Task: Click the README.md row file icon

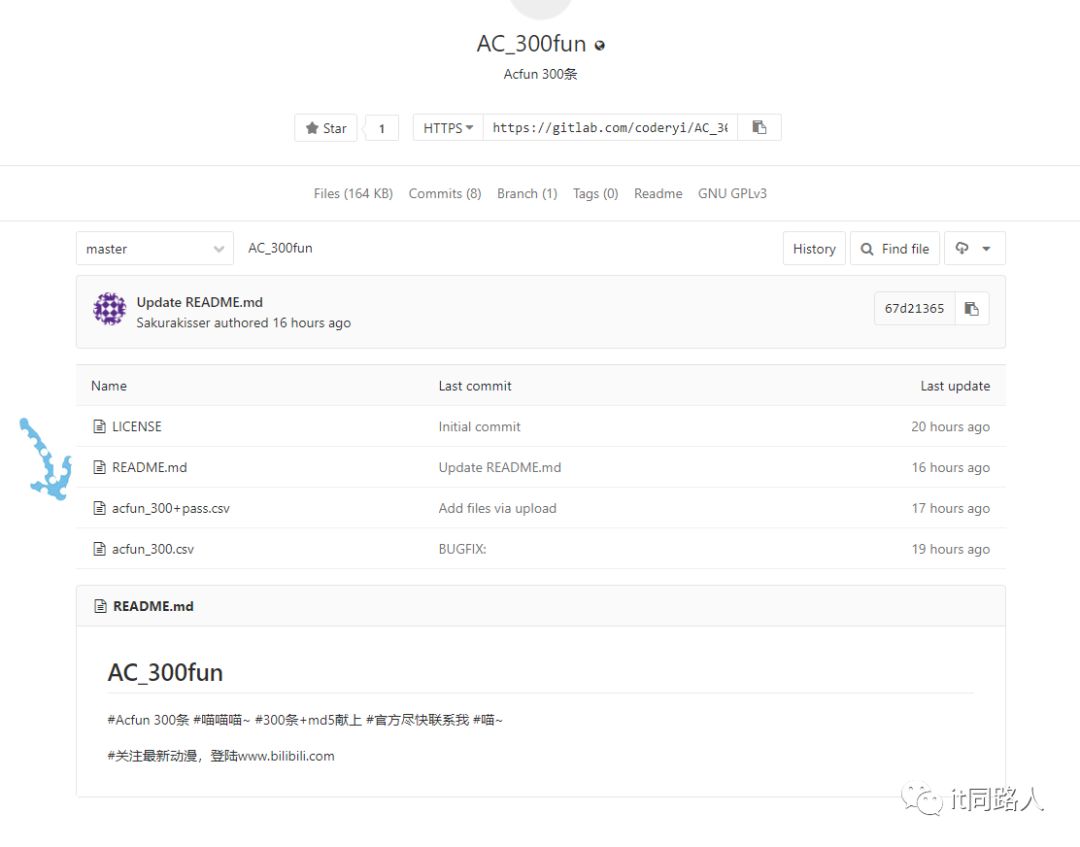Action: [x=100, y=467]
